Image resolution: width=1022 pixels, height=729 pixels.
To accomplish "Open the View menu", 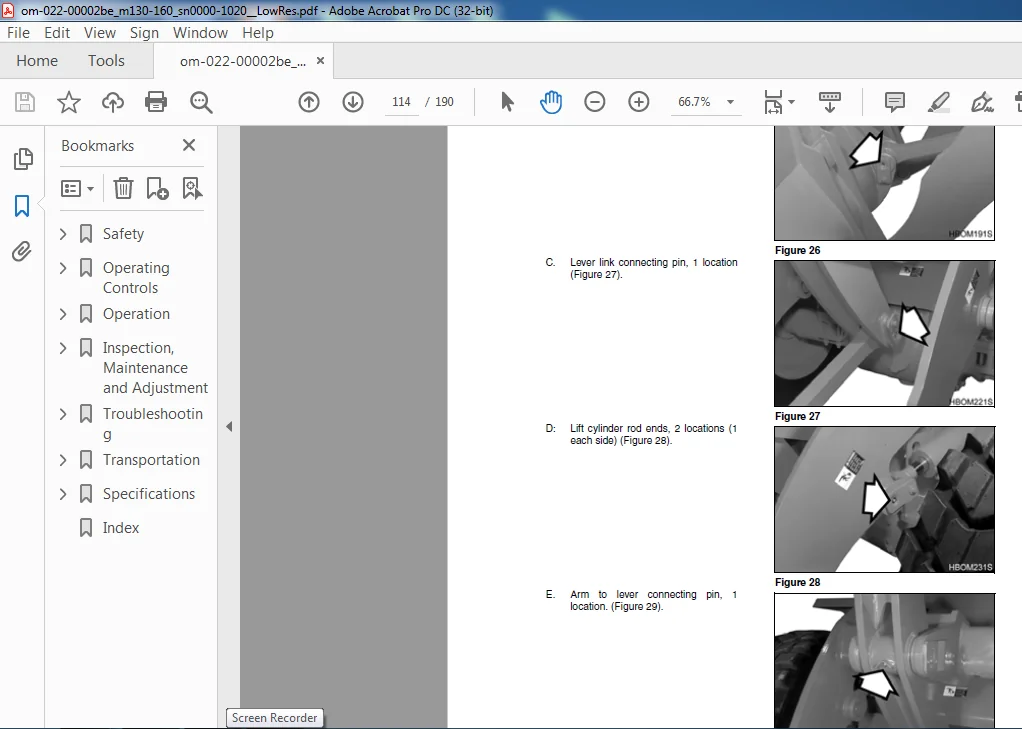I will (x=100, y=33).
